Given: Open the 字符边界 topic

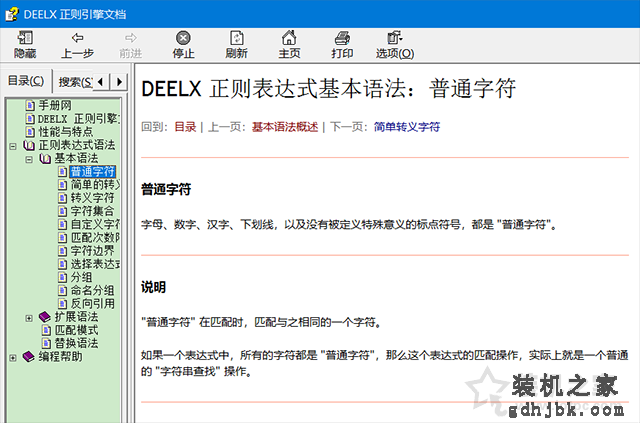Looking at the screenshot, I should [93, 251].
